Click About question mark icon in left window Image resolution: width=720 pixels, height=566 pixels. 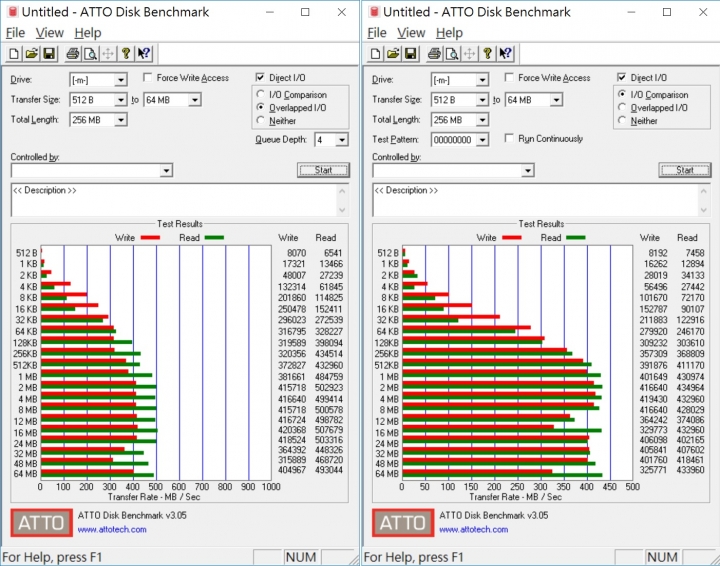(126, 54)
